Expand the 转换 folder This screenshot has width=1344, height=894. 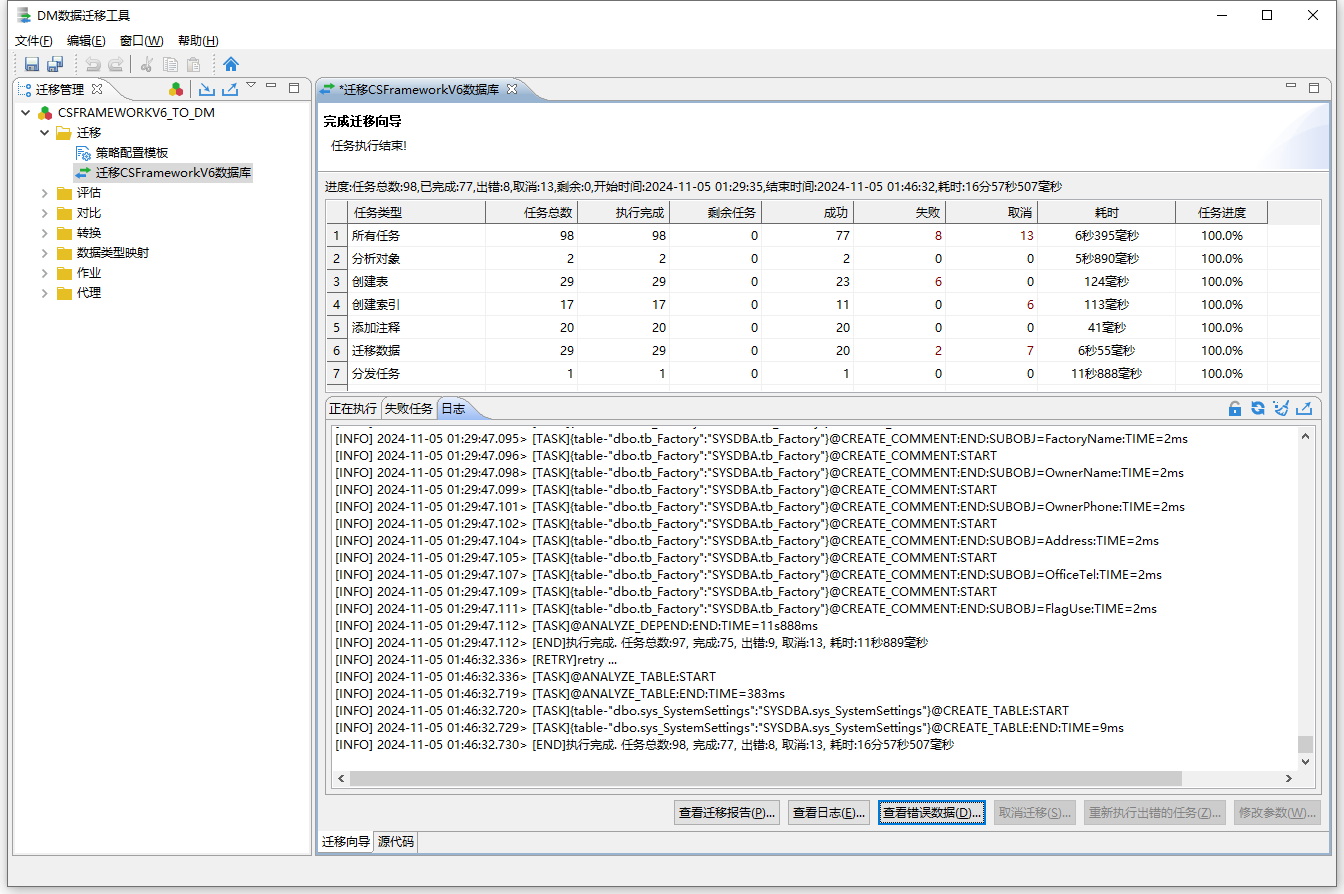tap(45, 233)
